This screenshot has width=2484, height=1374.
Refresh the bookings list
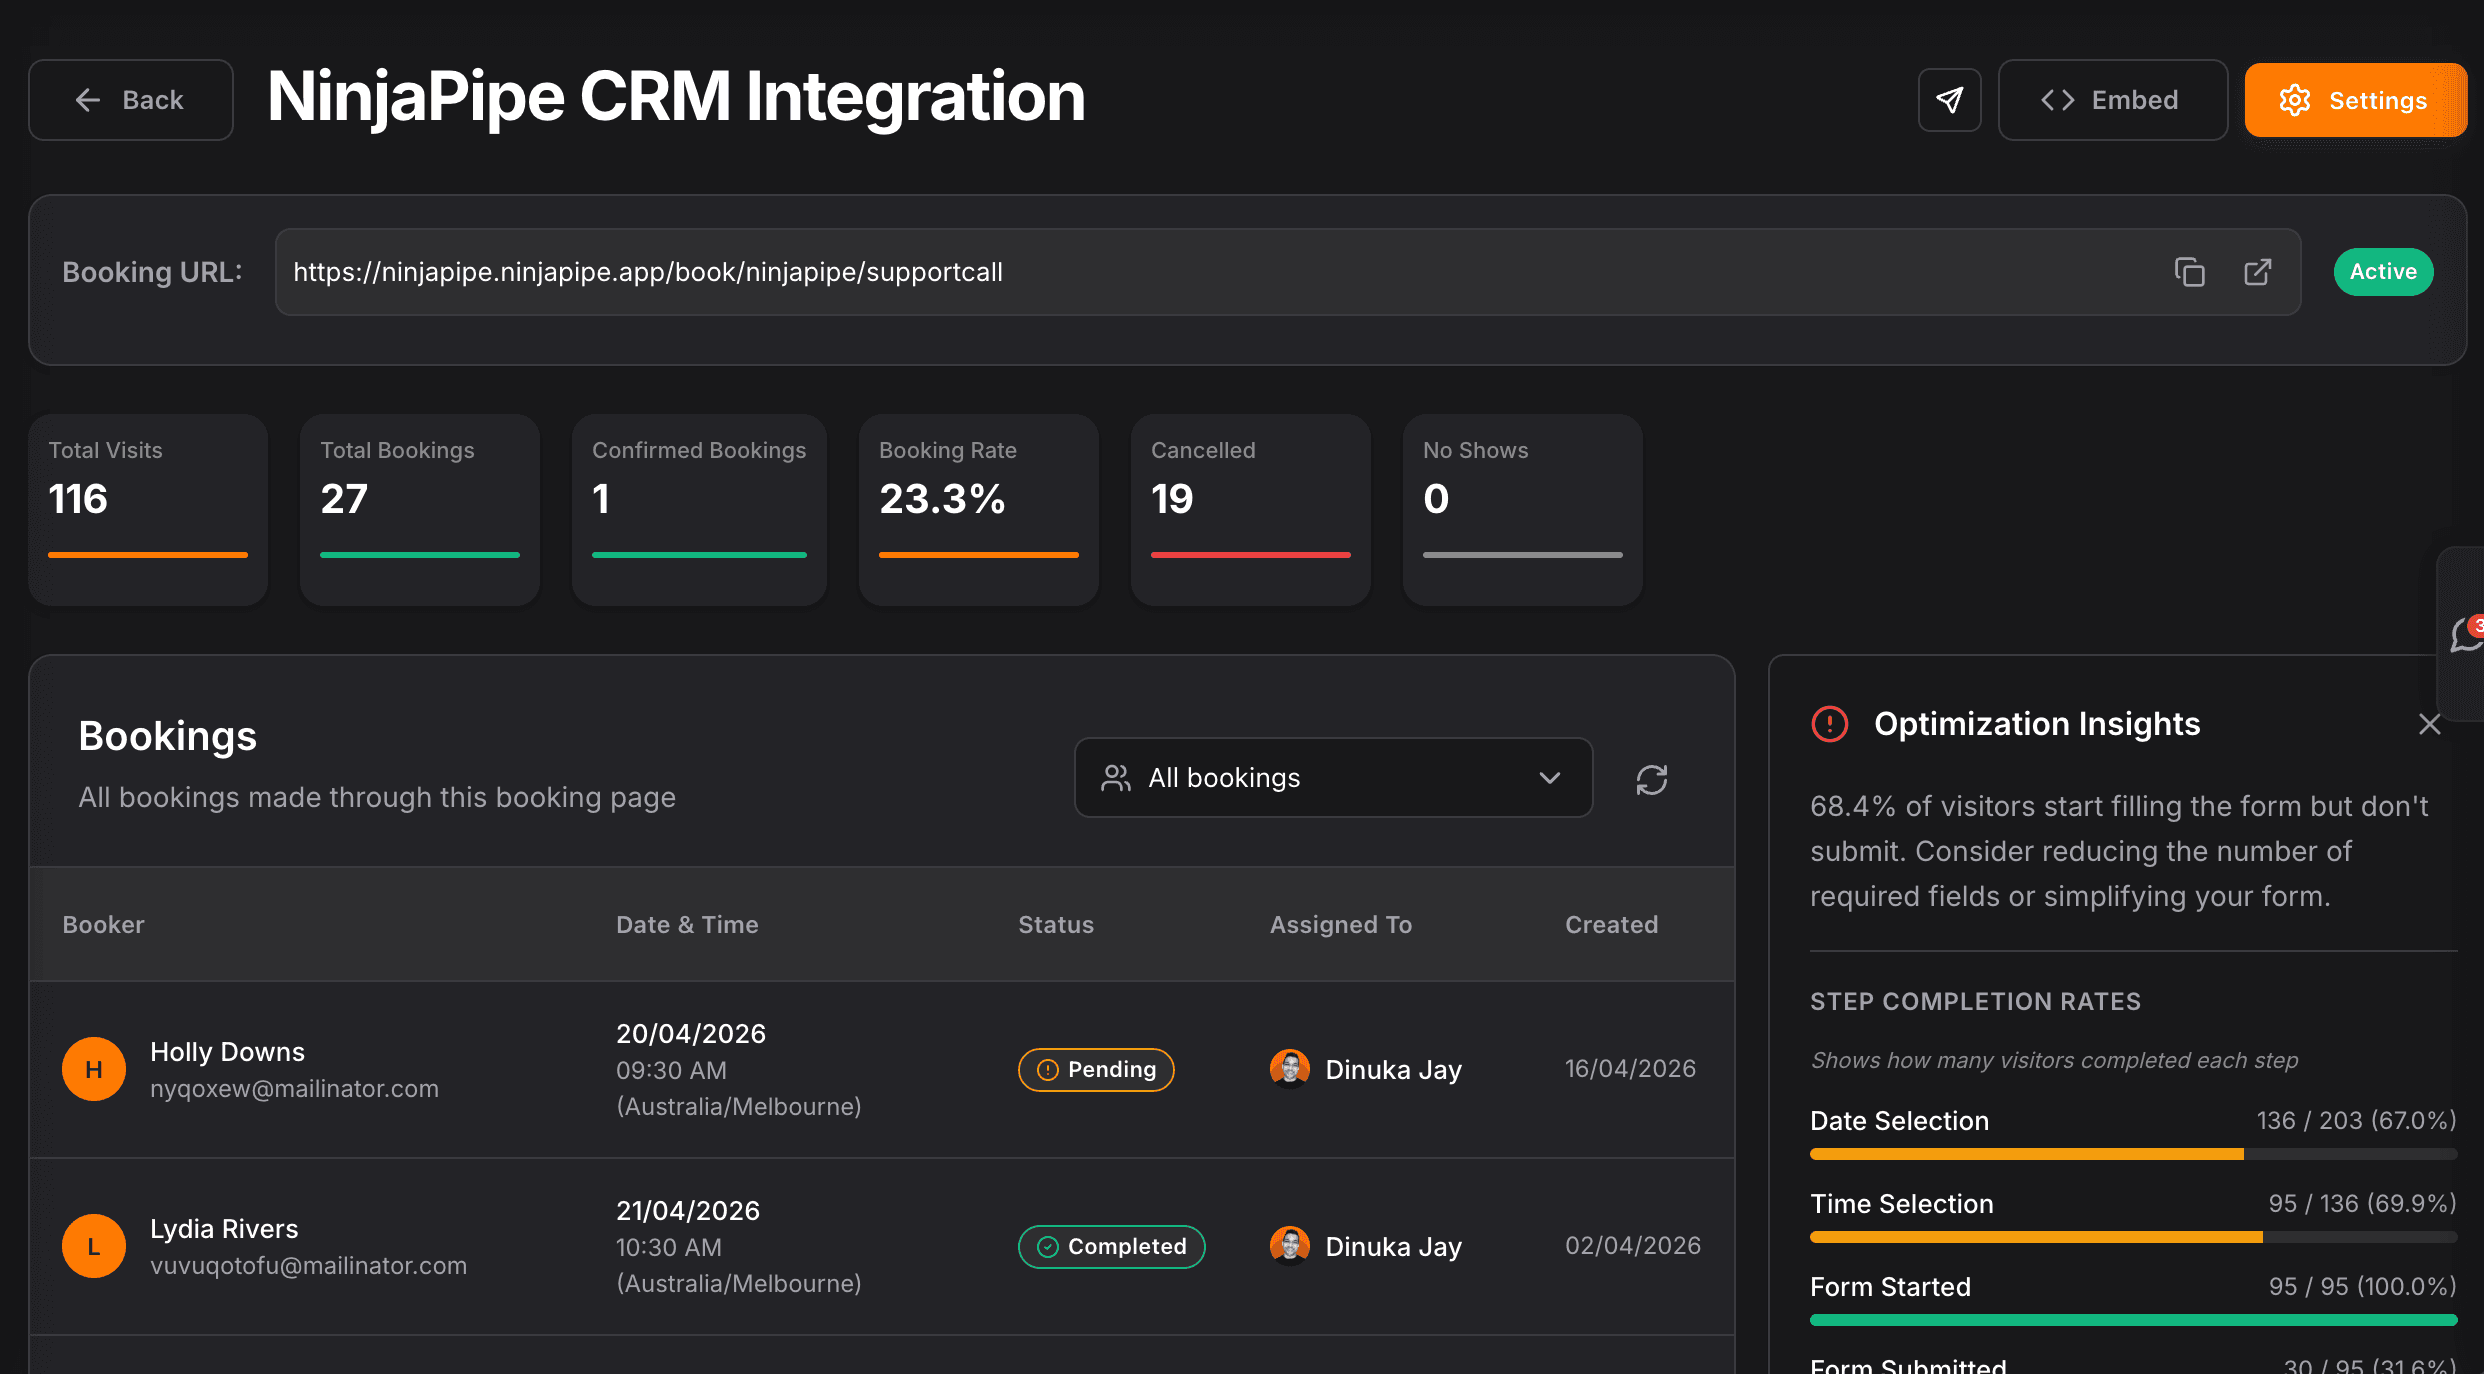pyautogui.click(x=1651, y=779)
